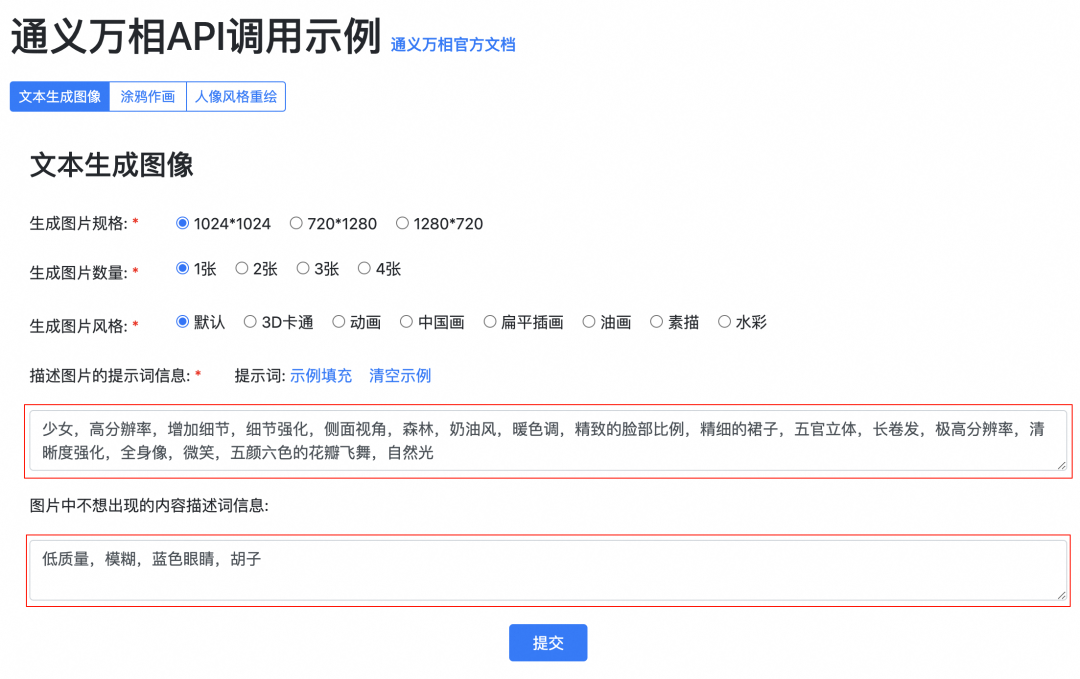
Task: Click the 生成图片数量 label
Action: tap(79, 273)
